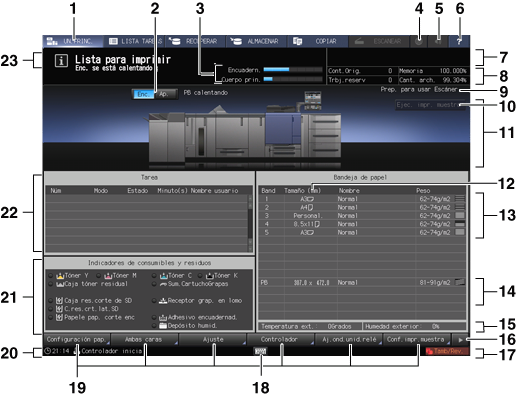Screen dimensions: 517x397
Task: Switch to the LISTA TAREAS tab
Action: [x=134, y=41]
